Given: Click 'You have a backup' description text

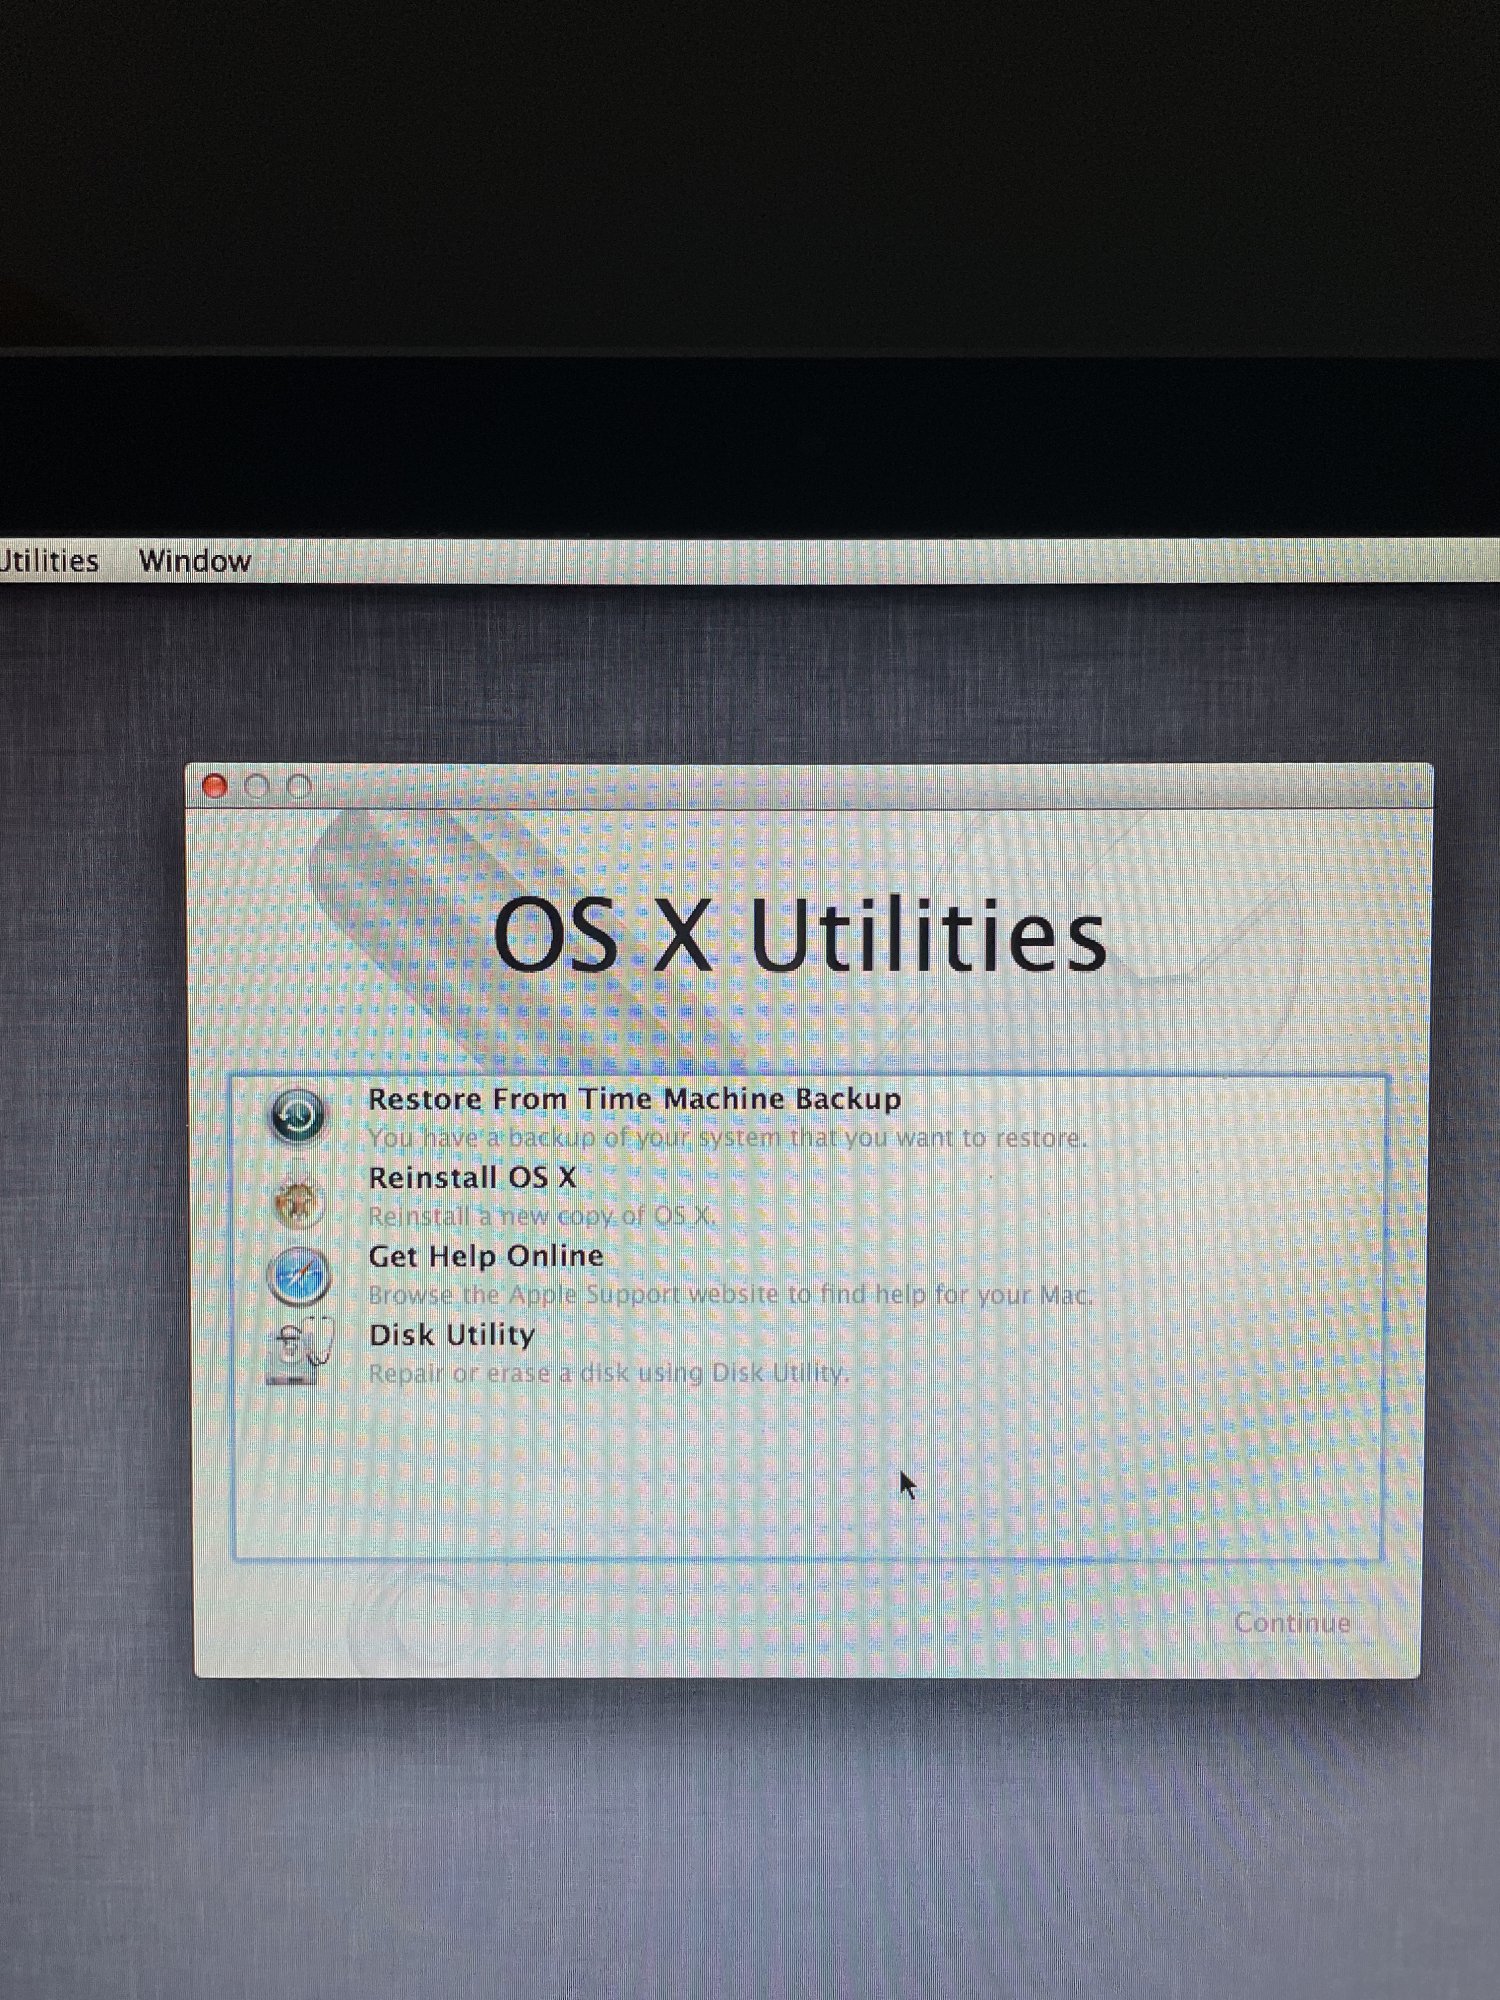Looking at the screenshot, I should pyautogui.click(x=727, y=1138).
